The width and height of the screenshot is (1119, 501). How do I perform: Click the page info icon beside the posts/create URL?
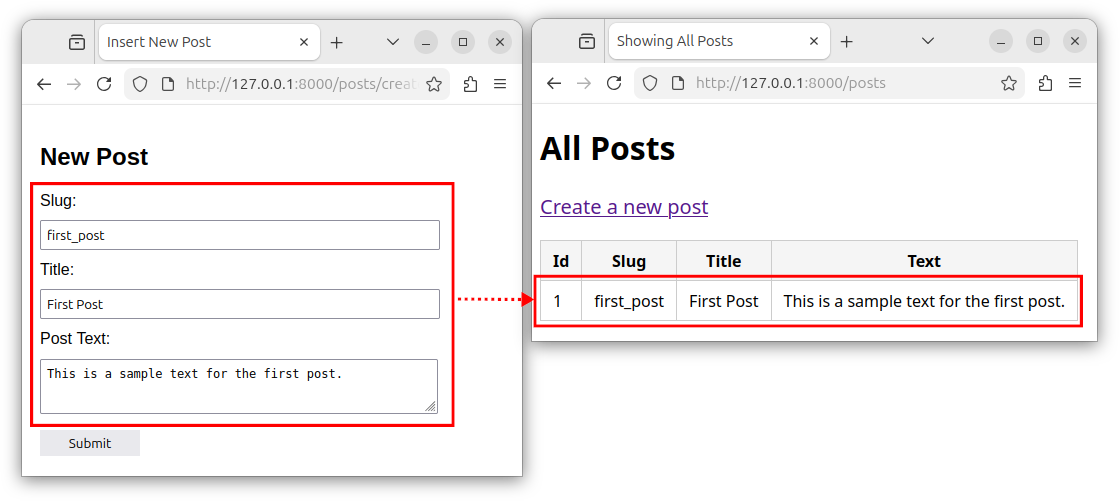pos(168,84)
